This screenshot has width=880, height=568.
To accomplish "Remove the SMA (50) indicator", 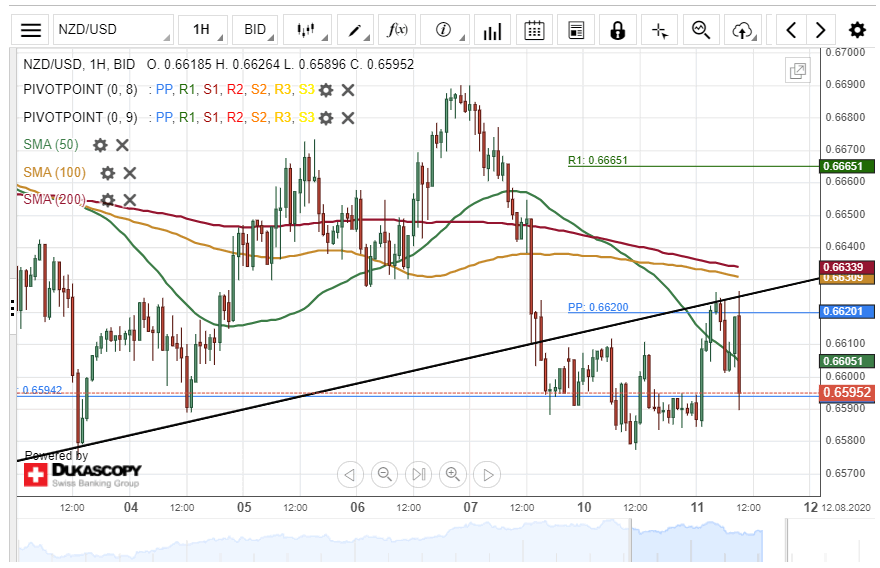I will point(122,145).
